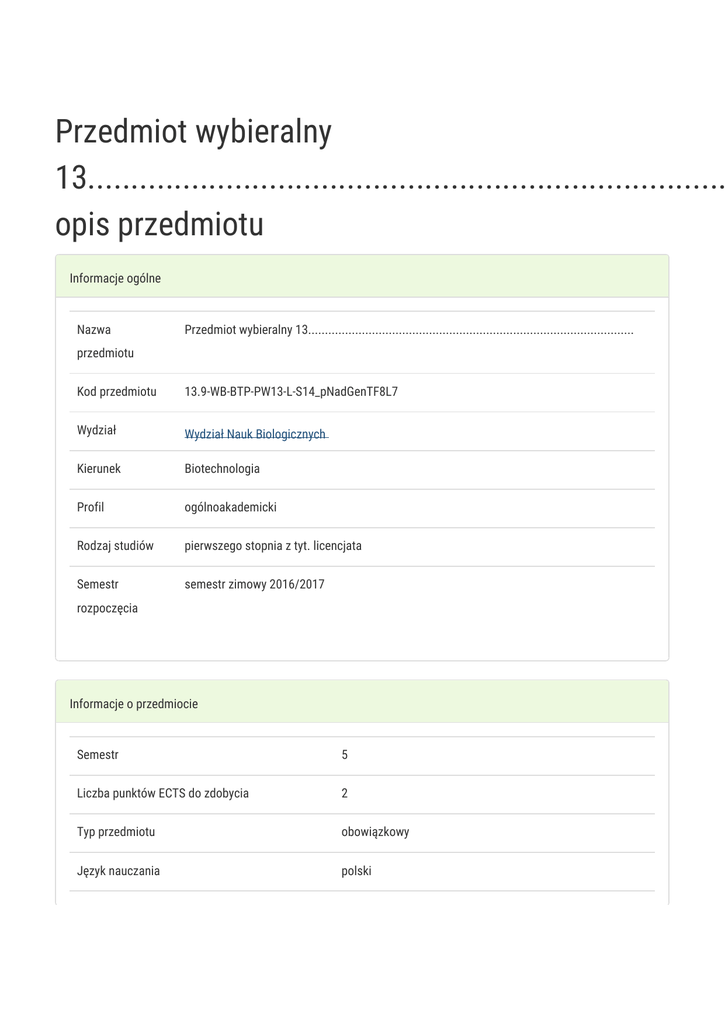Select the obowiązkowy value
725x1024 pixels.
point(375,832)
